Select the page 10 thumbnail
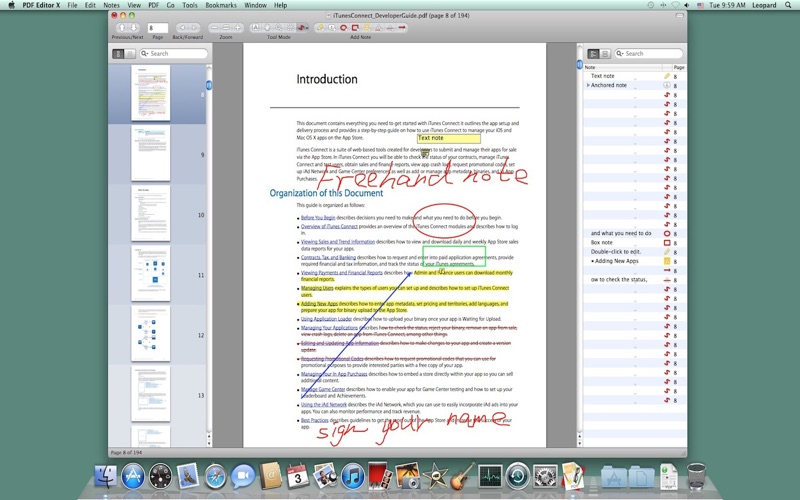The image size is (800, 500). pos(151,213)
